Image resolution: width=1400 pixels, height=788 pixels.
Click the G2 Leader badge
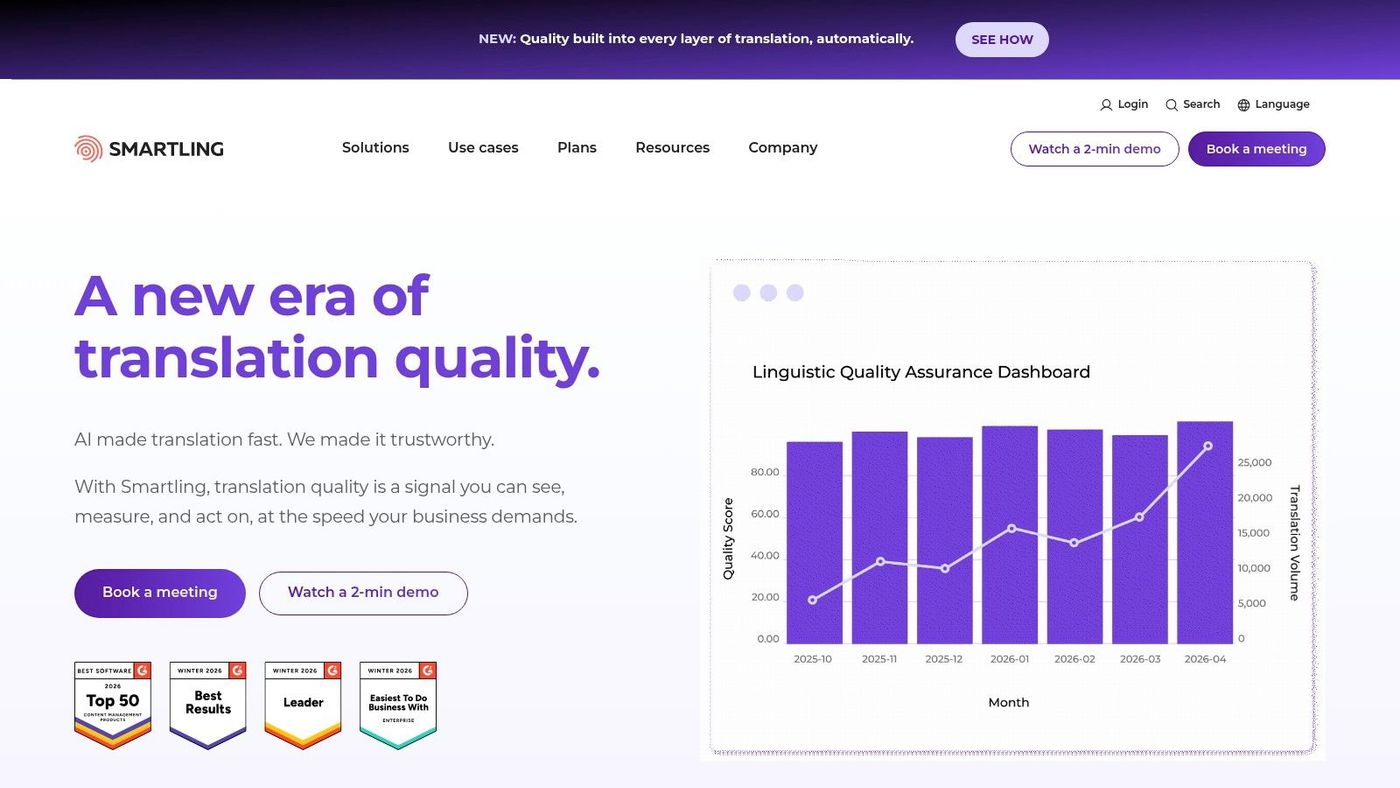pyautogui.click(x=303, y=706)
